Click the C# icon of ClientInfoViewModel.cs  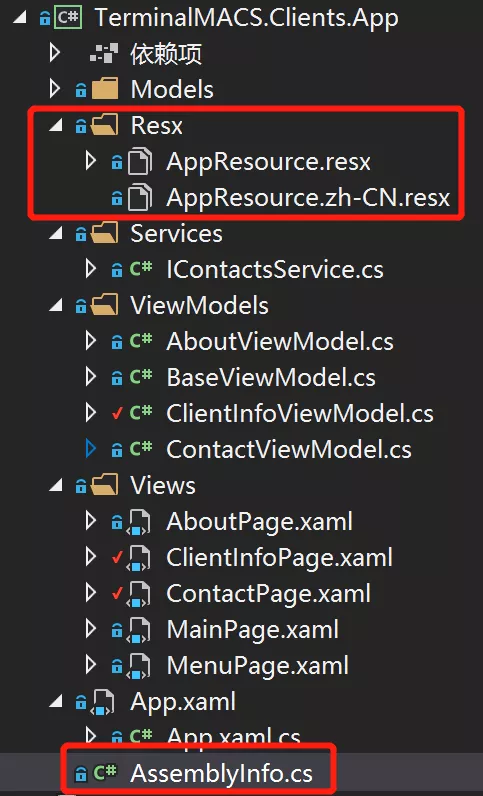(x=141, y=413)
